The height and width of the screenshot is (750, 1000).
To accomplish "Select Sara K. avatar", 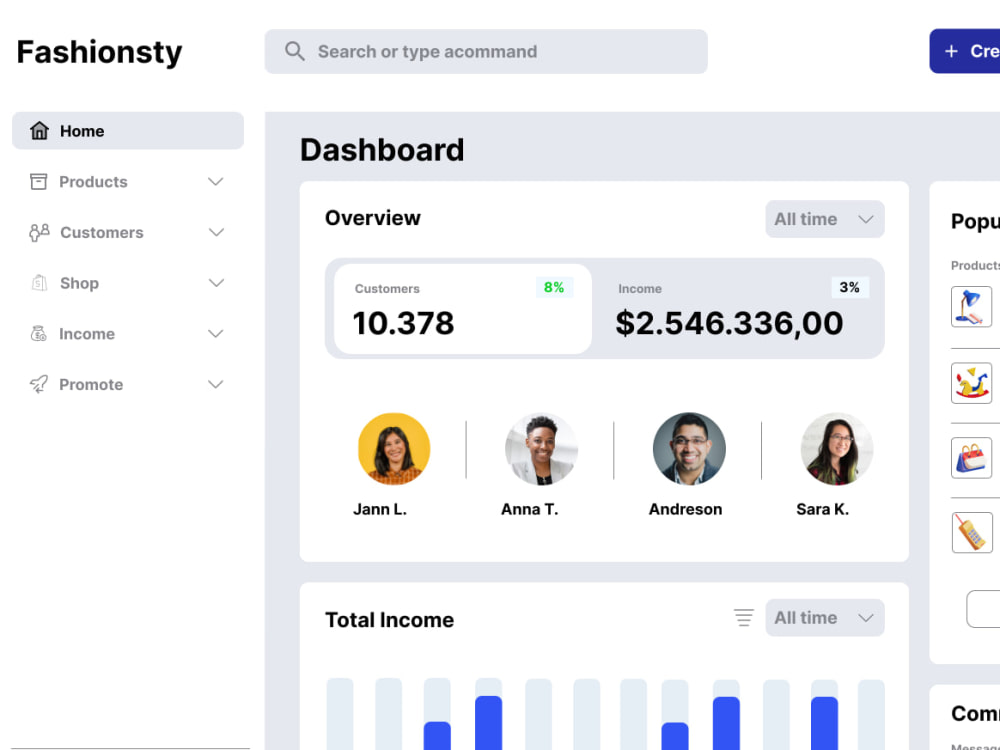I will pos(836,449).
